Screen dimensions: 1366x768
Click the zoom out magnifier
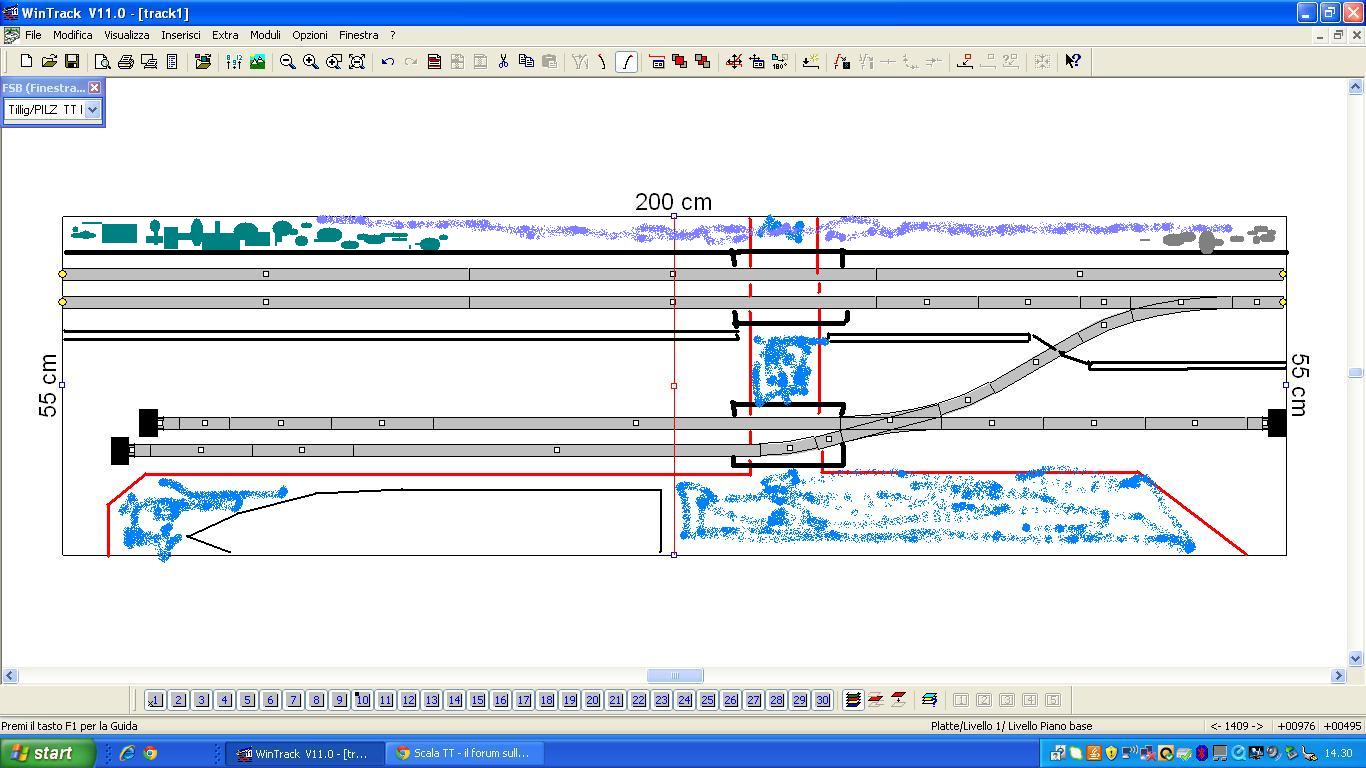click(x=287, y=61)
